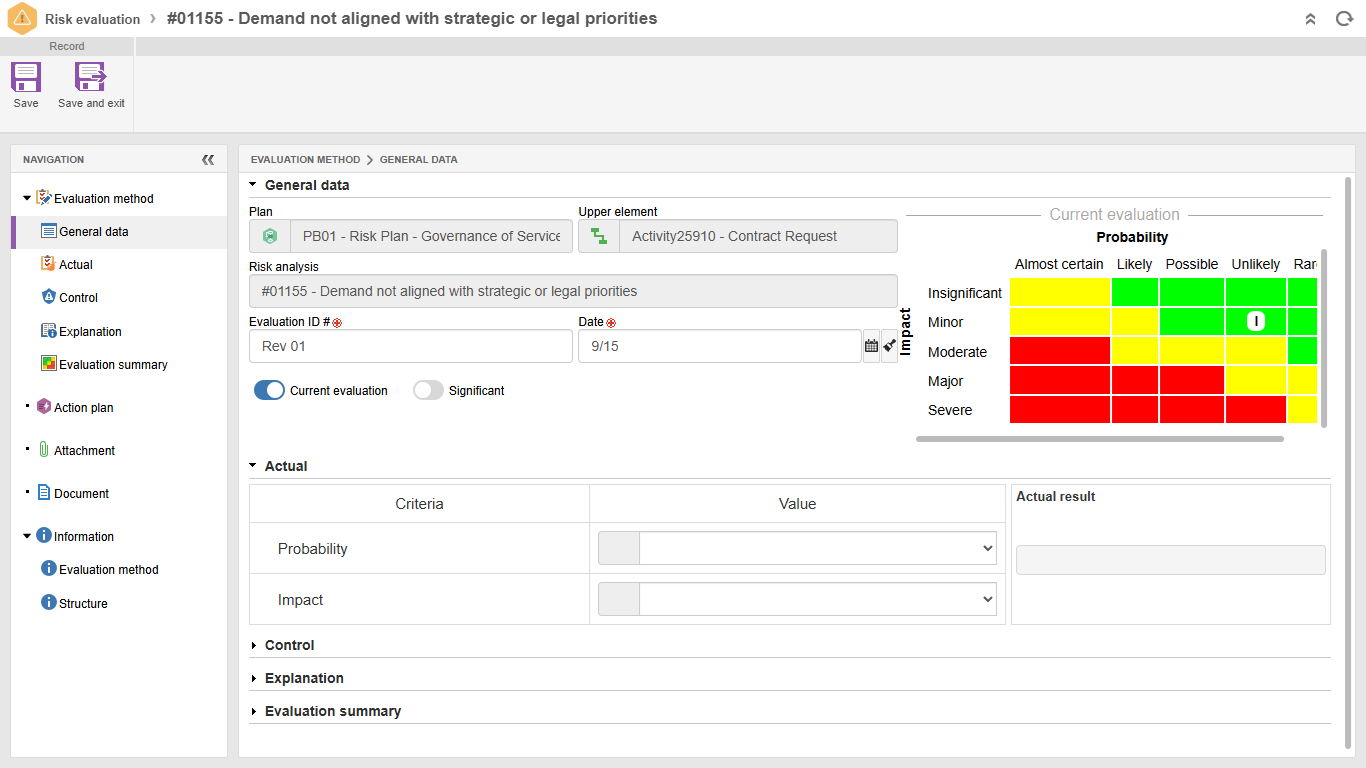Open the calendar date picker
Viewport: 1366px width, 768px height.
pos(871,346)
